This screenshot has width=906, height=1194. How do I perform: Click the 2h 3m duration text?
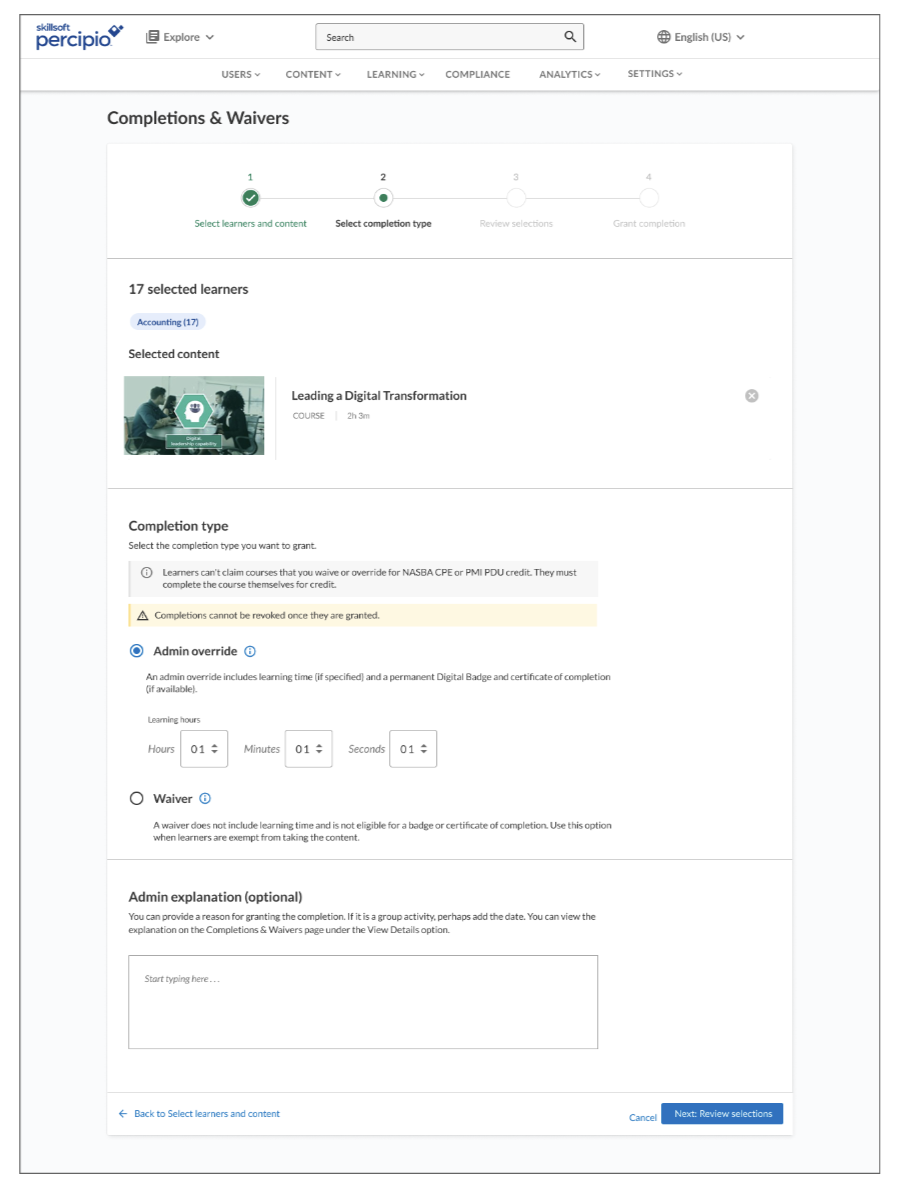(x=358, y=416)
